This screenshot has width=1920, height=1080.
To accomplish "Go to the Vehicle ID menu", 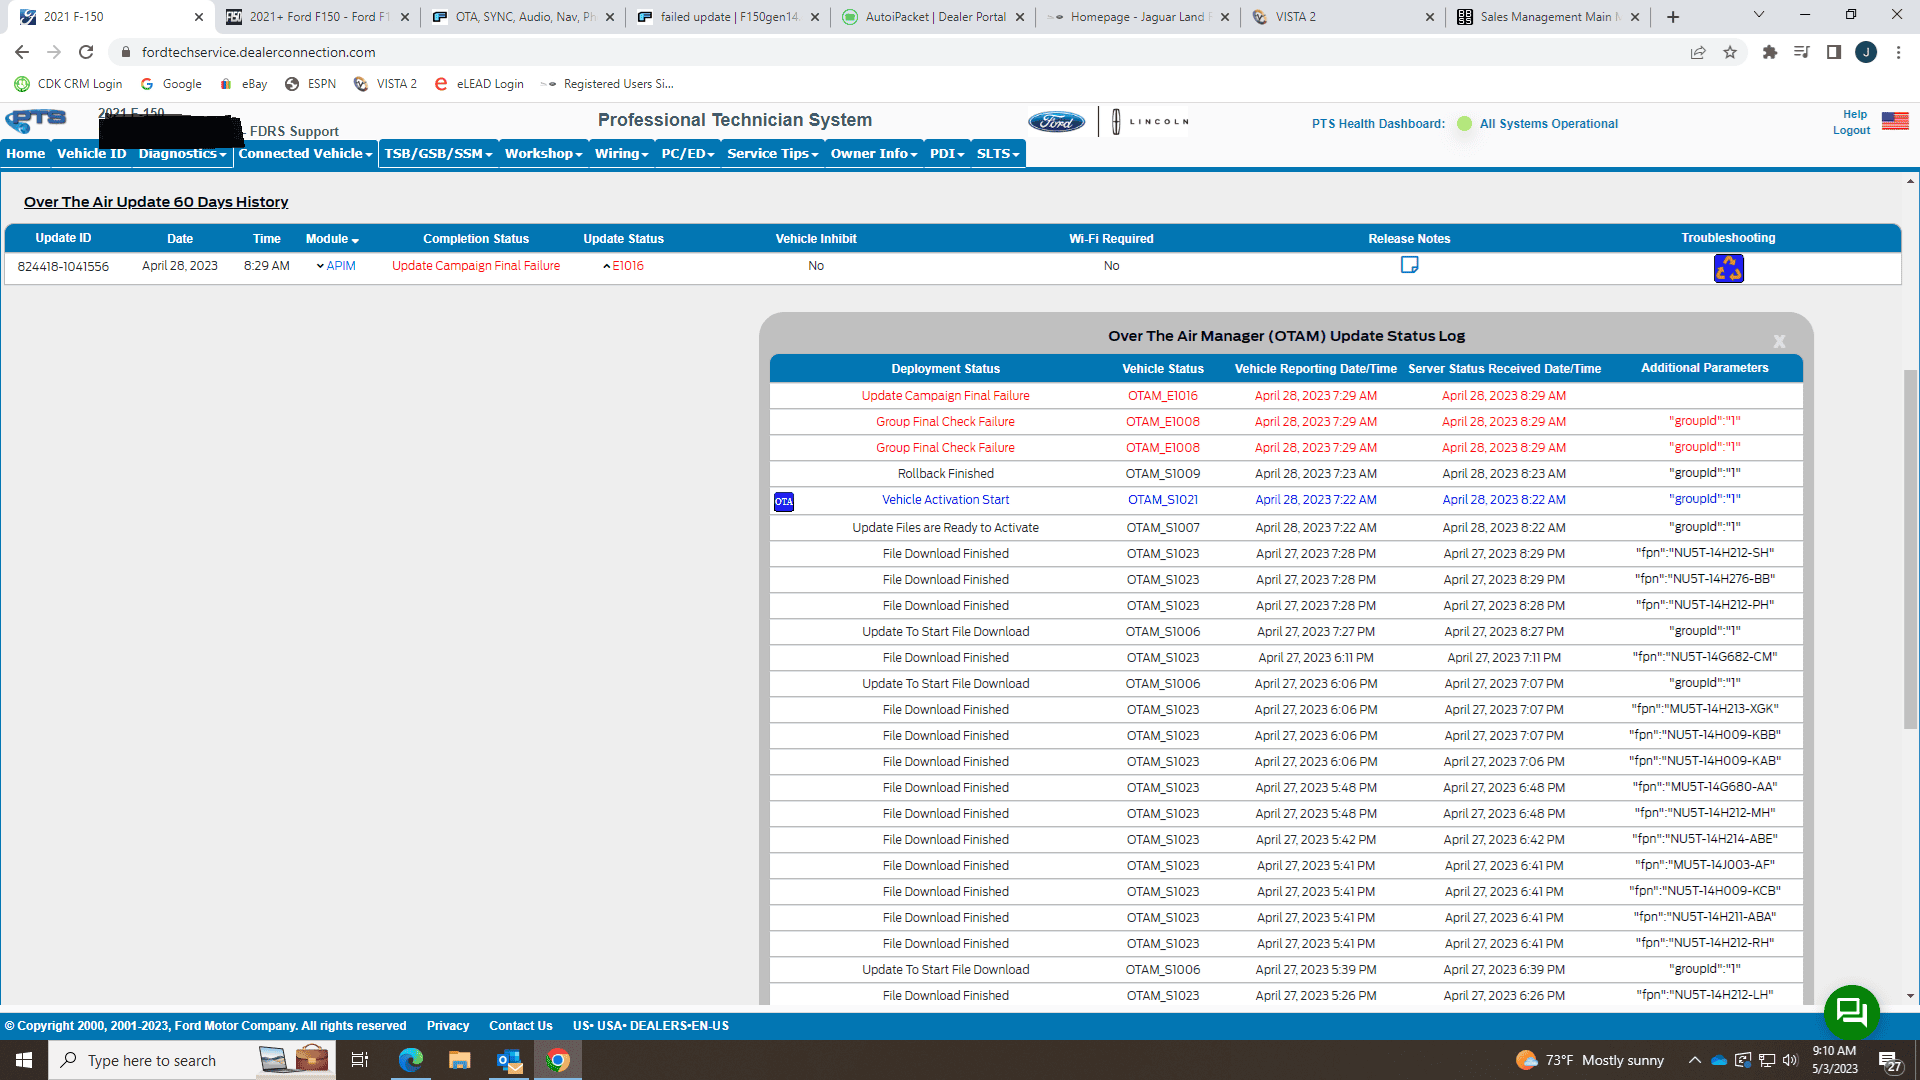I will click(x=91, y=153).
